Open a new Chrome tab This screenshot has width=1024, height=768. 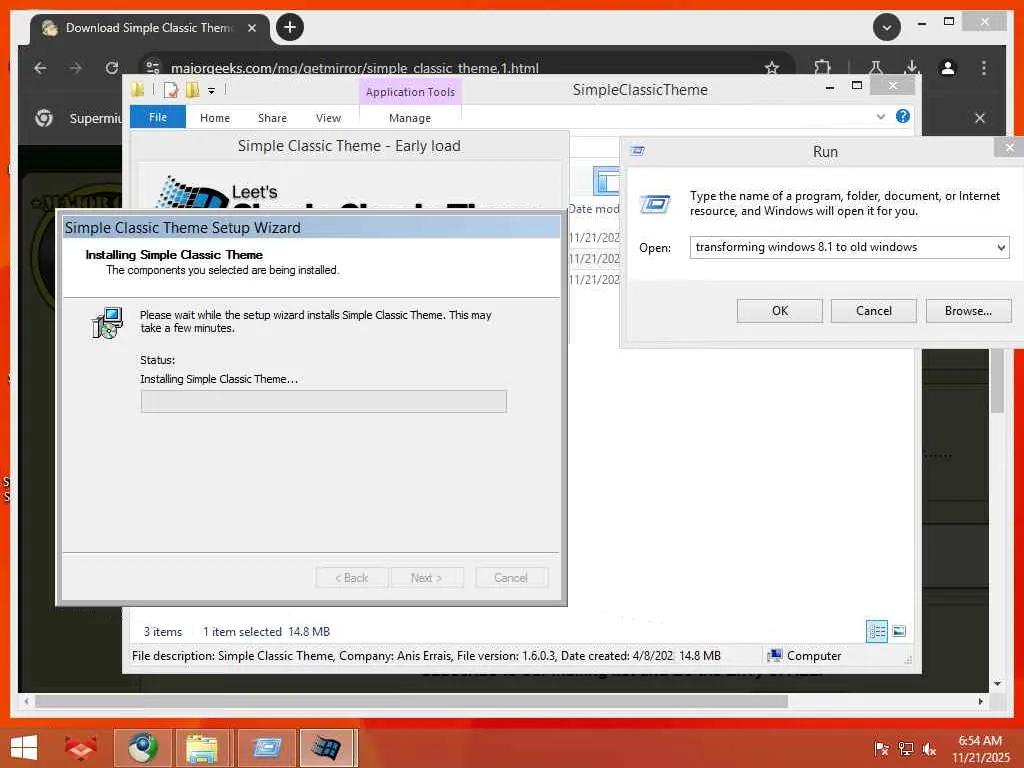point(290,27)
